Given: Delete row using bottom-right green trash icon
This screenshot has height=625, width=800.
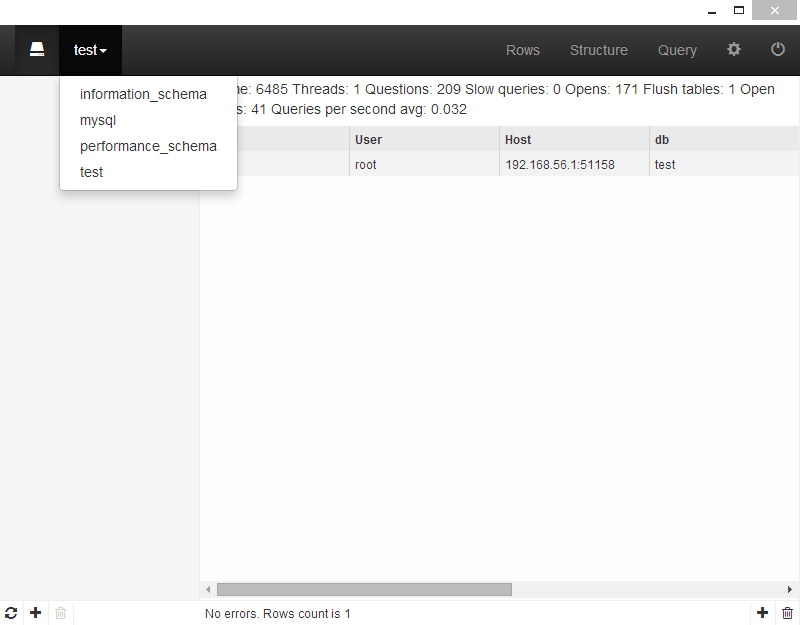Looking at the screenshot, I should [x=787, y=613].
